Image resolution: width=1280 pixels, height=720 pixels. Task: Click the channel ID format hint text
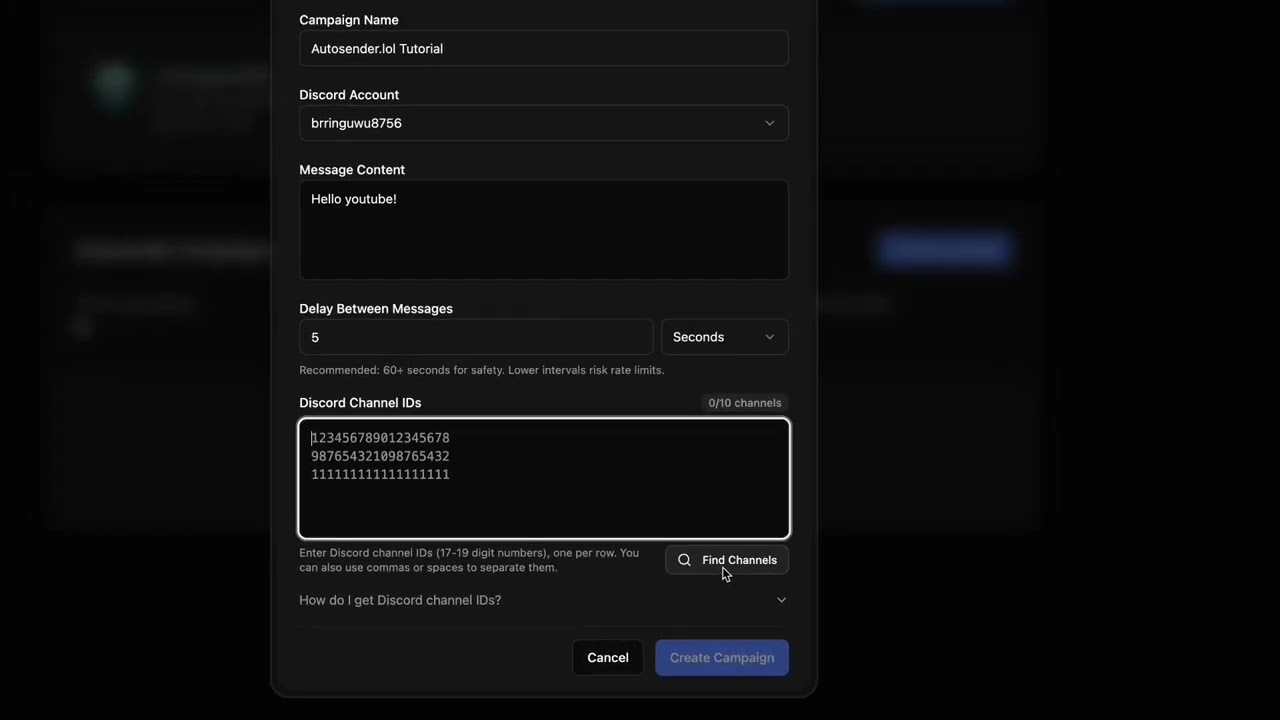(x=469, y=560)
